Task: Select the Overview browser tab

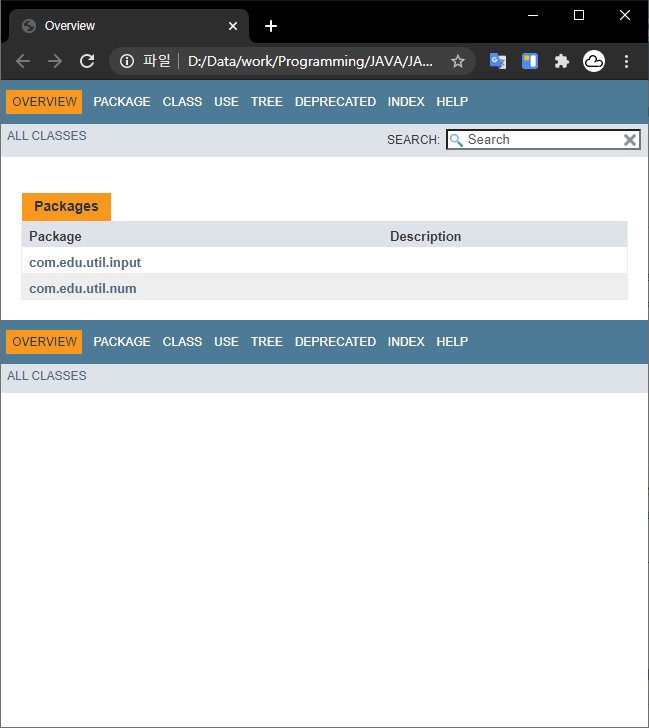Action: (129, 26)
